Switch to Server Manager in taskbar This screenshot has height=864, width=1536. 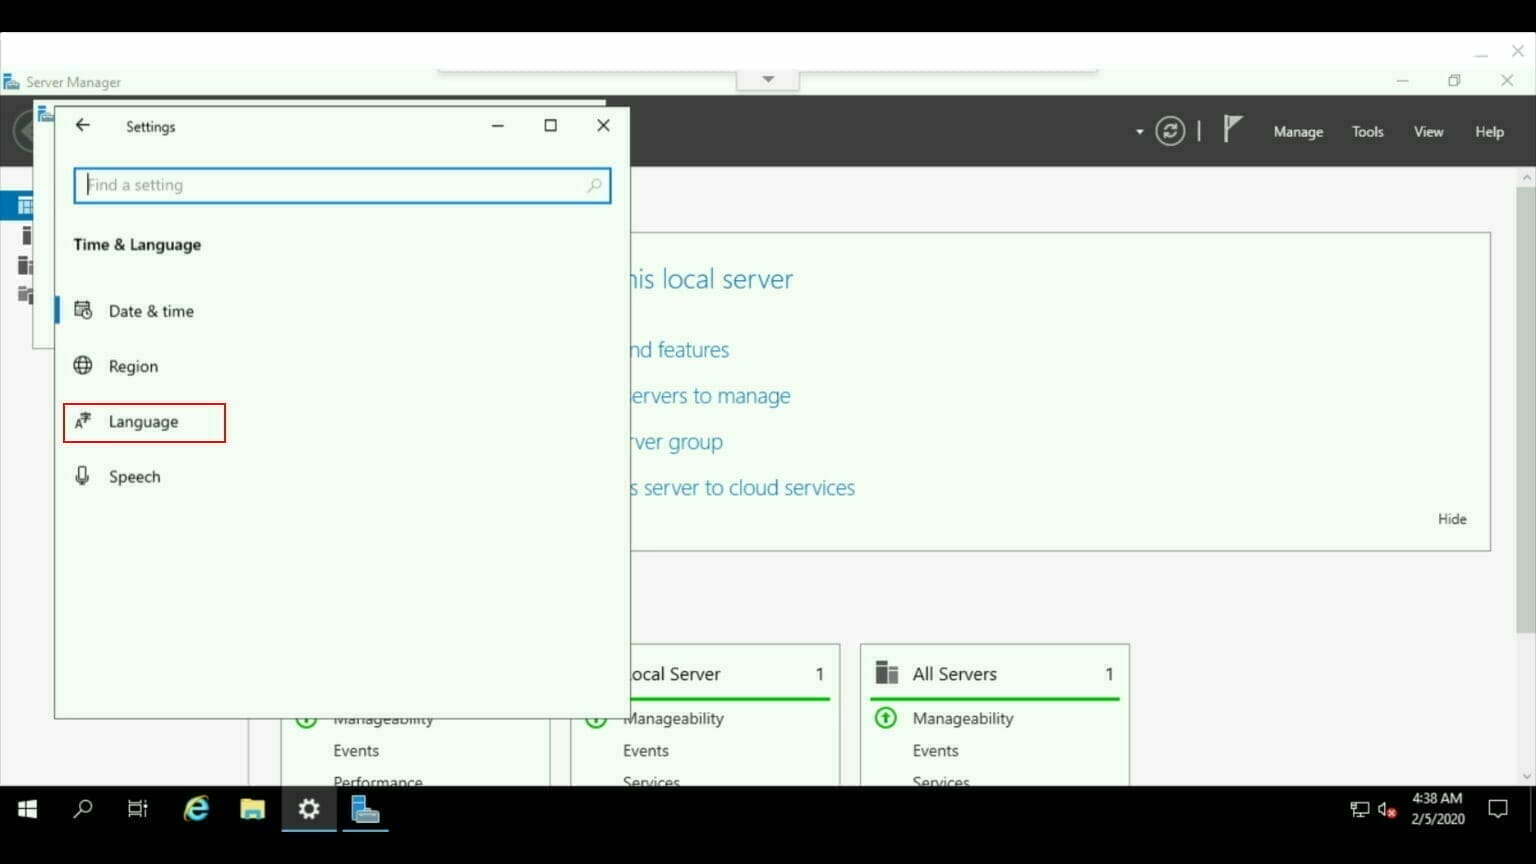365,810
